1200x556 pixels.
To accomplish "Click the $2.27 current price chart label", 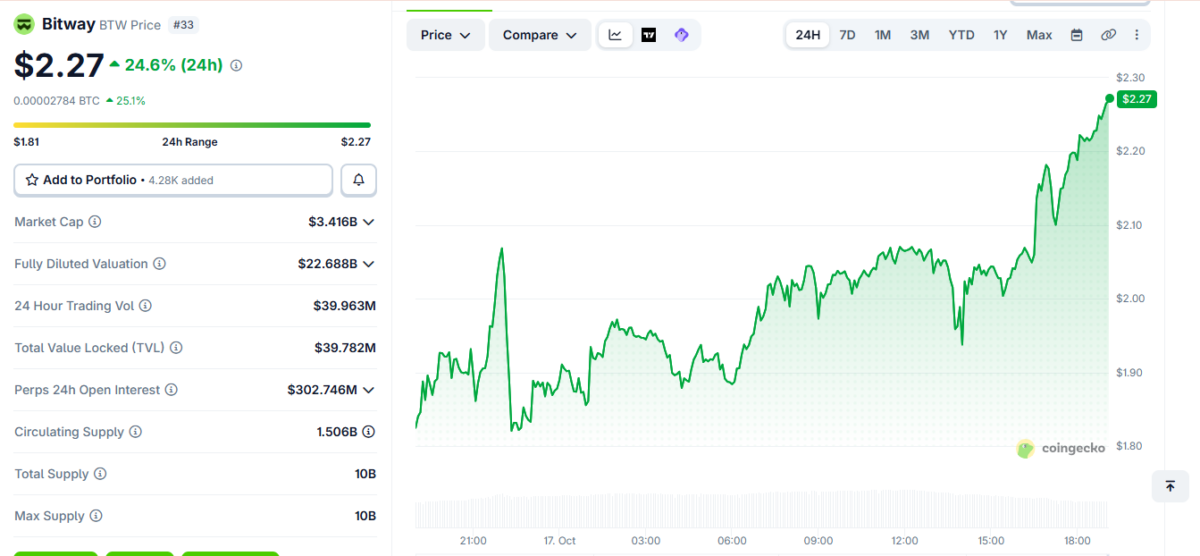I will click(x=1137, y=99).
